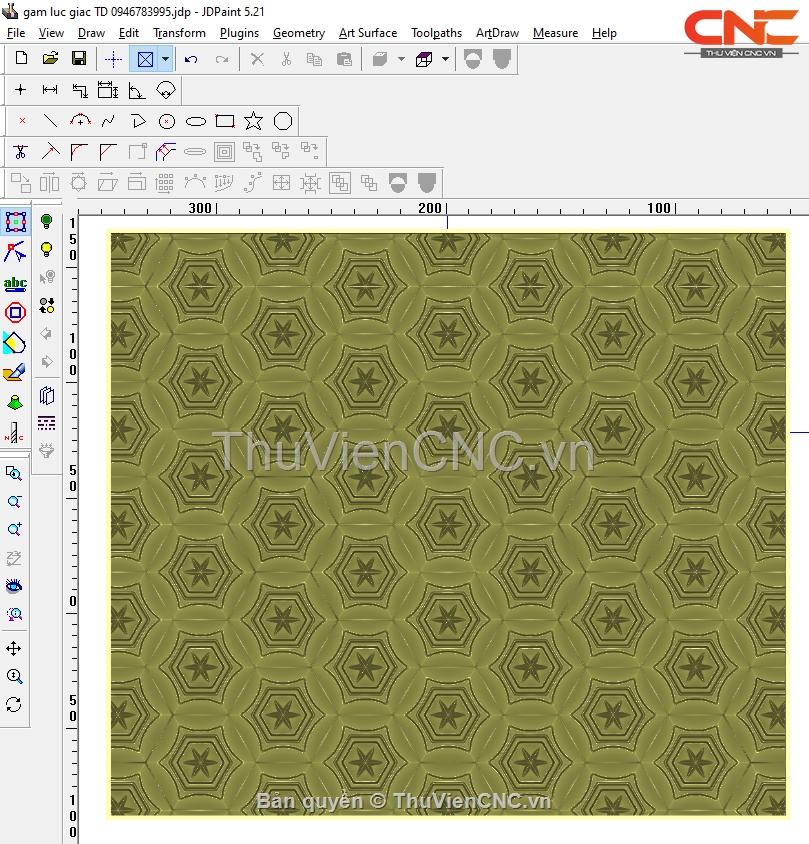Save file with floppy disk icon
The image size is (809, 844).
(x=79, y=59)
